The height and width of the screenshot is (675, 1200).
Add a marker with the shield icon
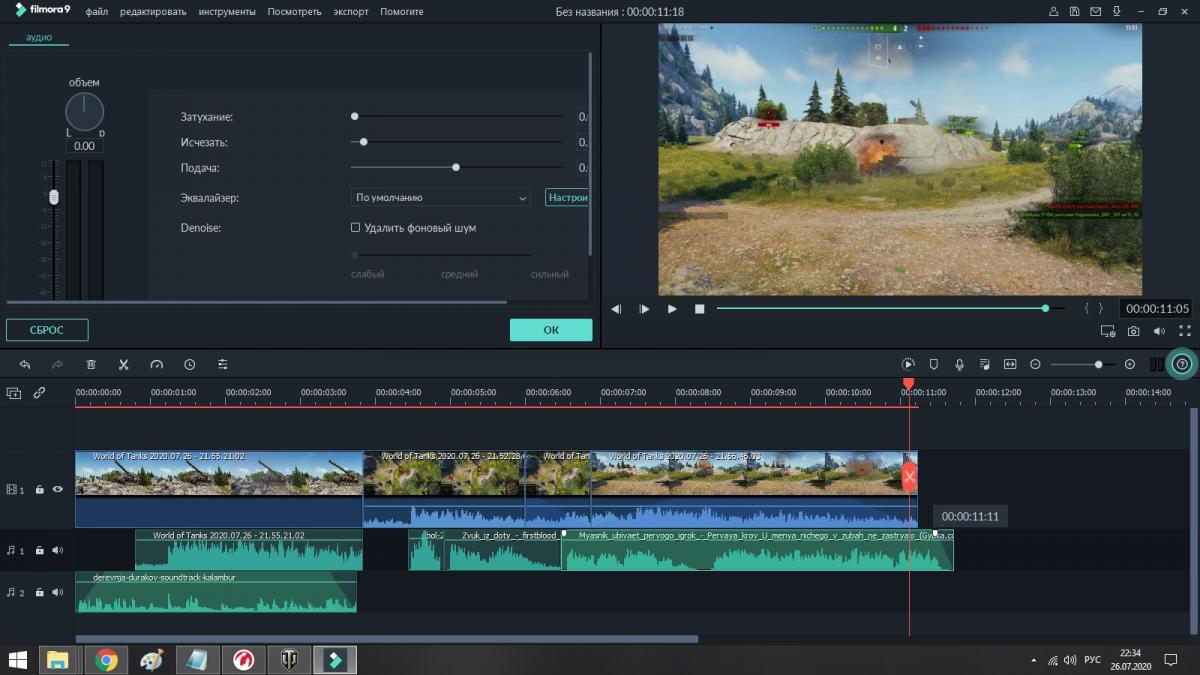[933, 365]
